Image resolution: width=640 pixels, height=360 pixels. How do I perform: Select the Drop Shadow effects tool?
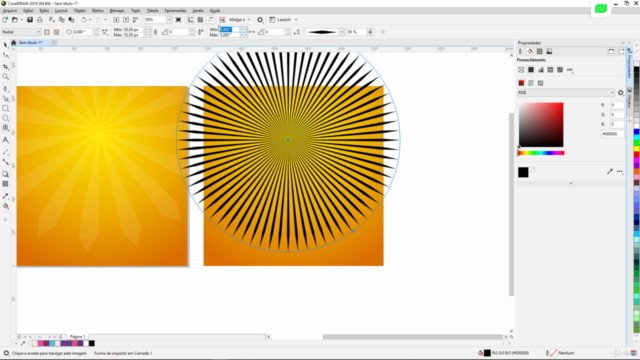[5, 174]
